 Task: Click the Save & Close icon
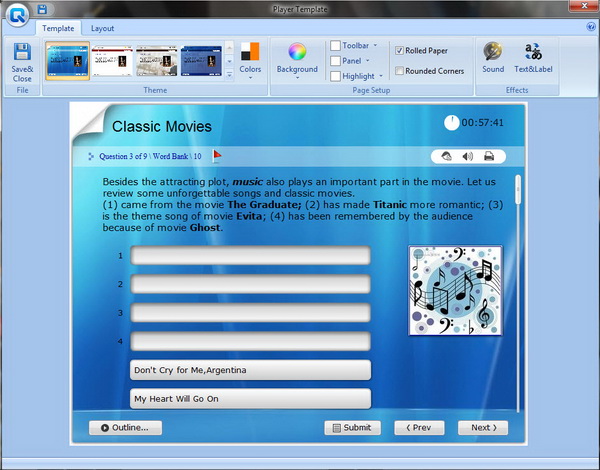tap(21, 58)
